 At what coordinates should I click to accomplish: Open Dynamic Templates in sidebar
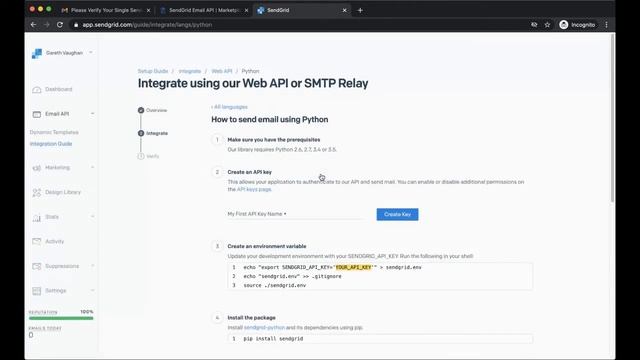pos(54,132)
